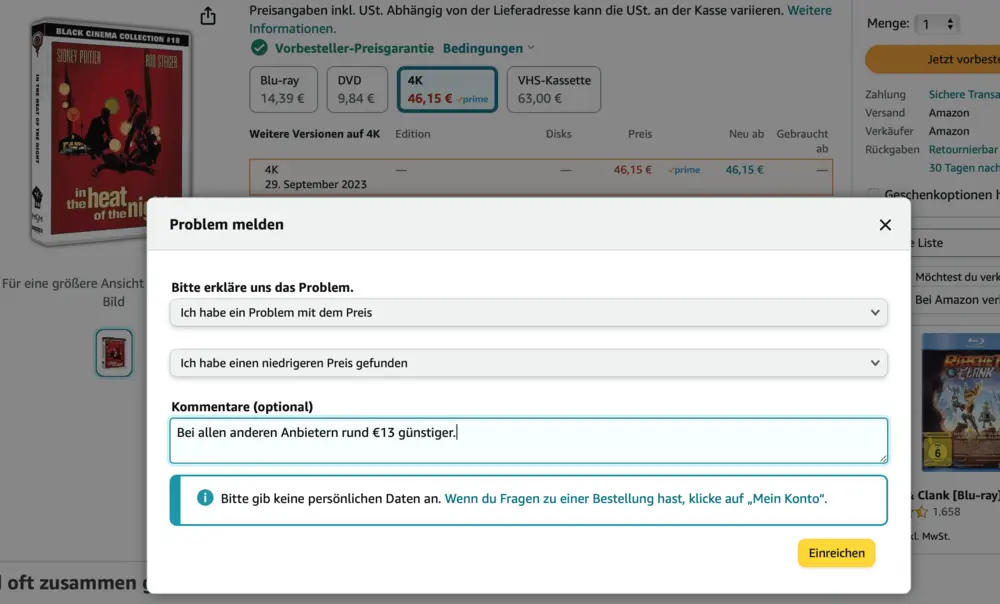Screen dimensions: 1000x604
Task: Select the Blu-ray format for 14,39 €
Action: 283,89
